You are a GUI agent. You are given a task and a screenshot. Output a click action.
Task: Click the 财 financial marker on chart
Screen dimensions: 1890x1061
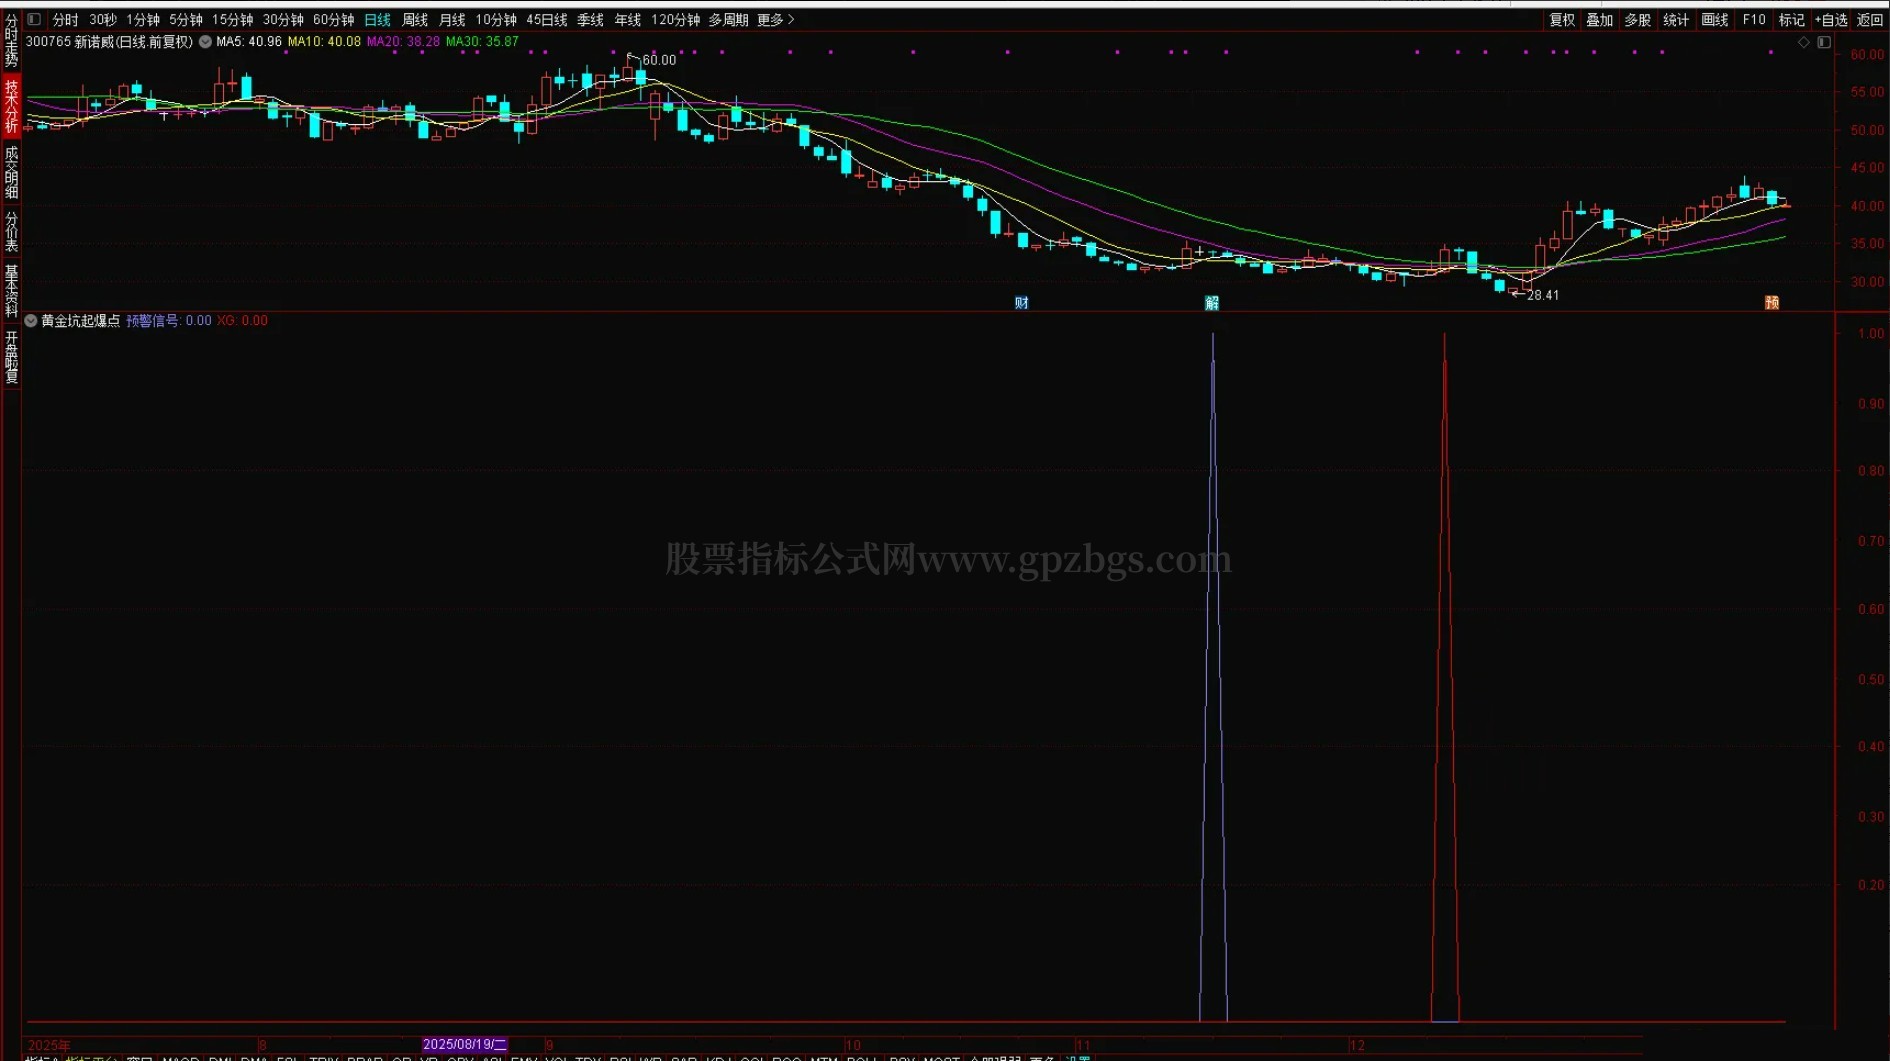(x=1021, y=303)
